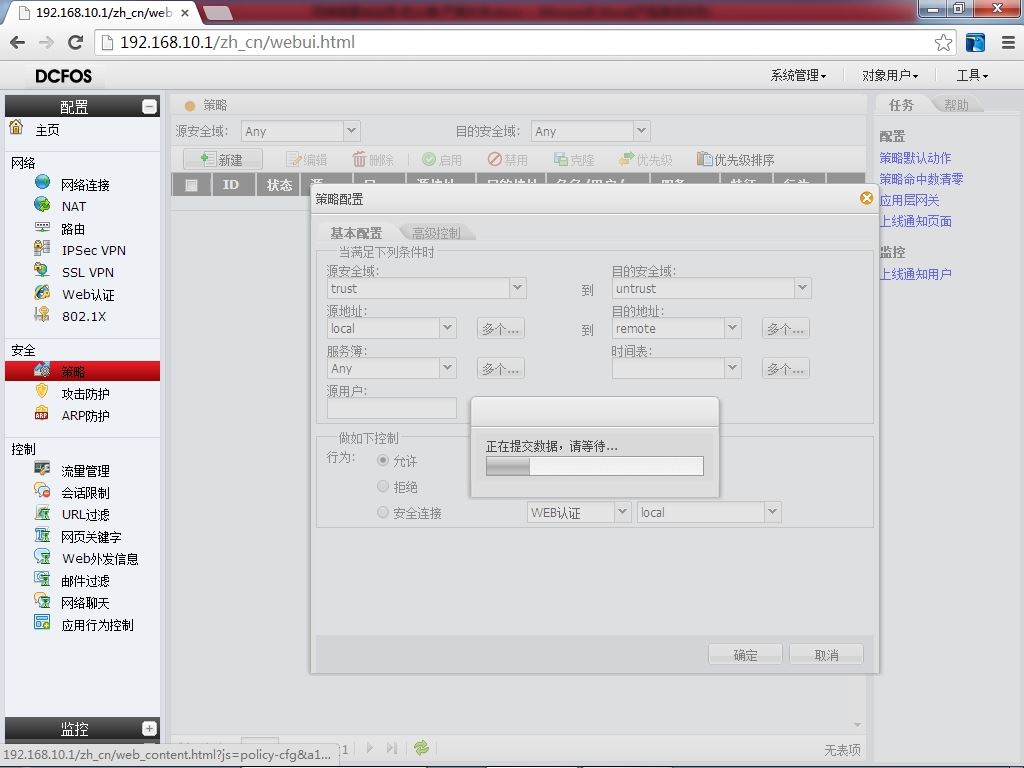Open the 目的地址 remote dropdown
Viewport: 1024px width, 768px height.
point(732,328)
